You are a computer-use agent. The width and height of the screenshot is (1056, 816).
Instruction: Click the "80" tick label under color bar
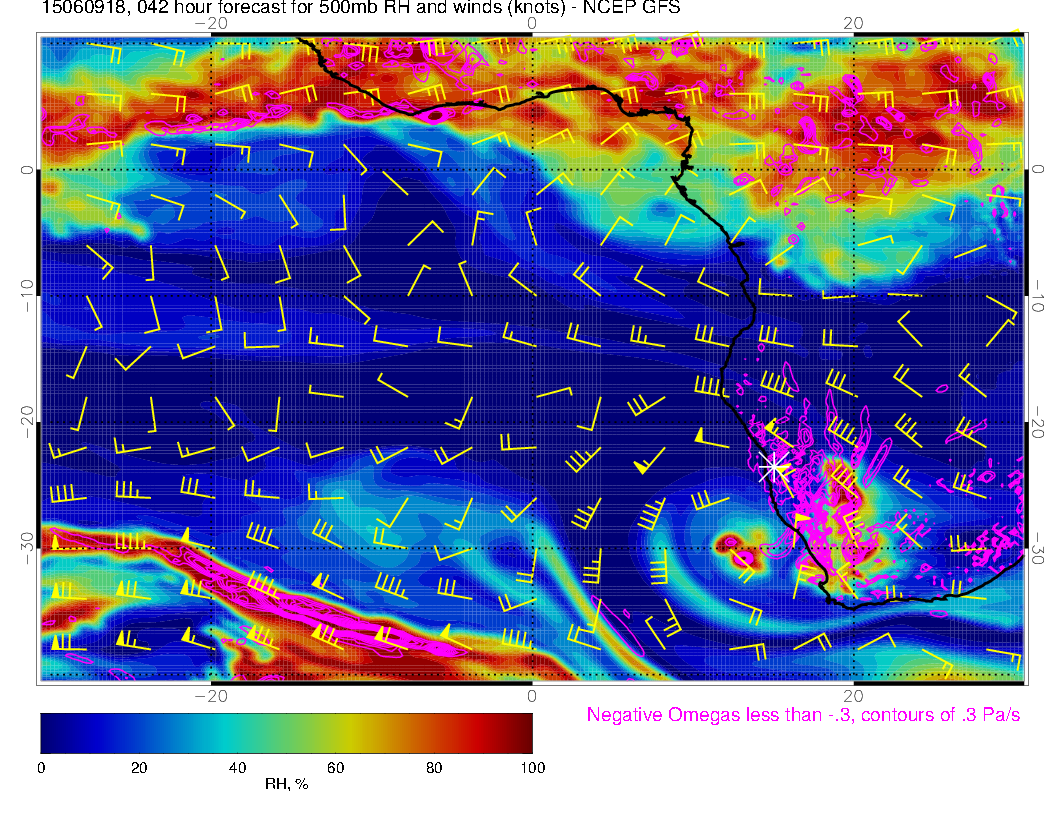click(434, 767)
